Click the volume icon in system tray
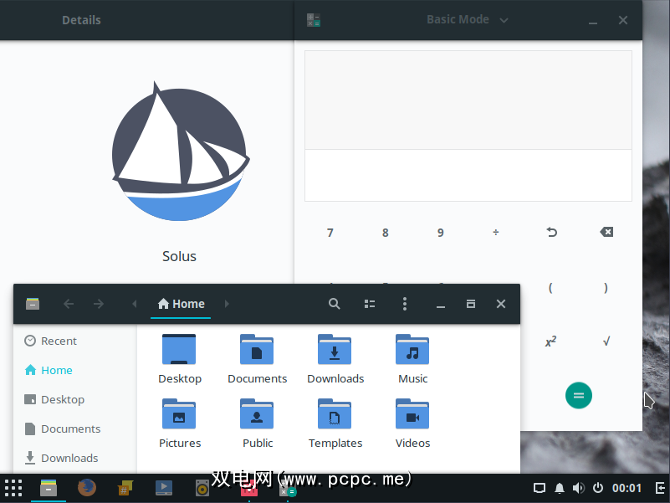The height and width of the screenshot is (503, 670). pos(578,488)
